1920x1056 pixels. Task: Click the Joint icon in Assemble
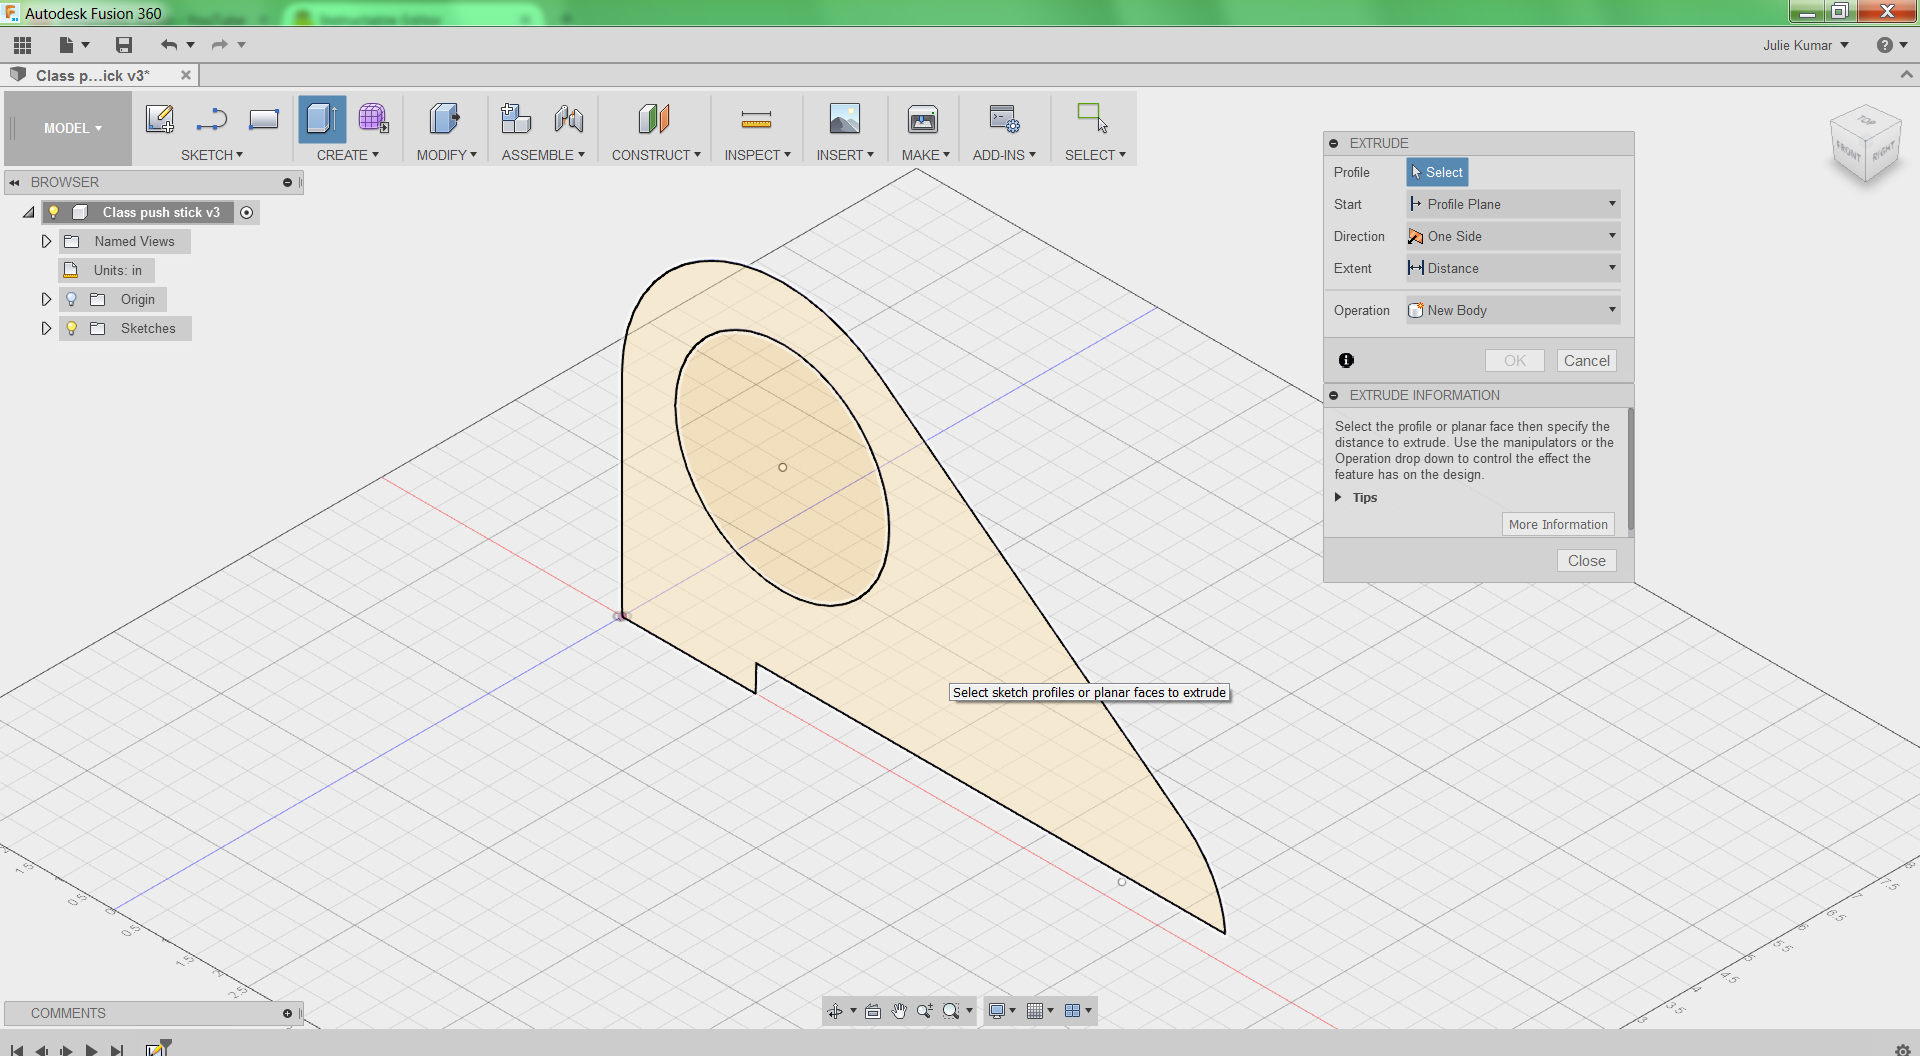point(569,119)
